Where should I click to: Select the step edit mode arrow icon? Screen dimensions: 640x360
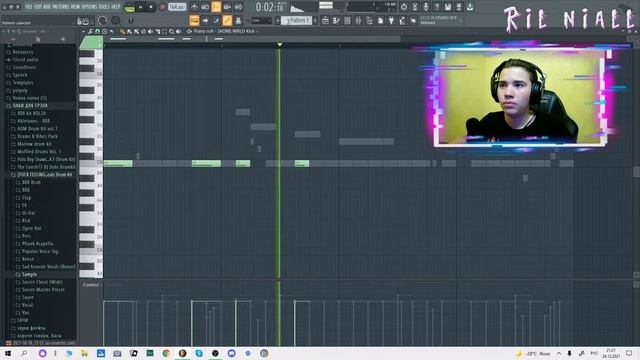click(205, 20)
